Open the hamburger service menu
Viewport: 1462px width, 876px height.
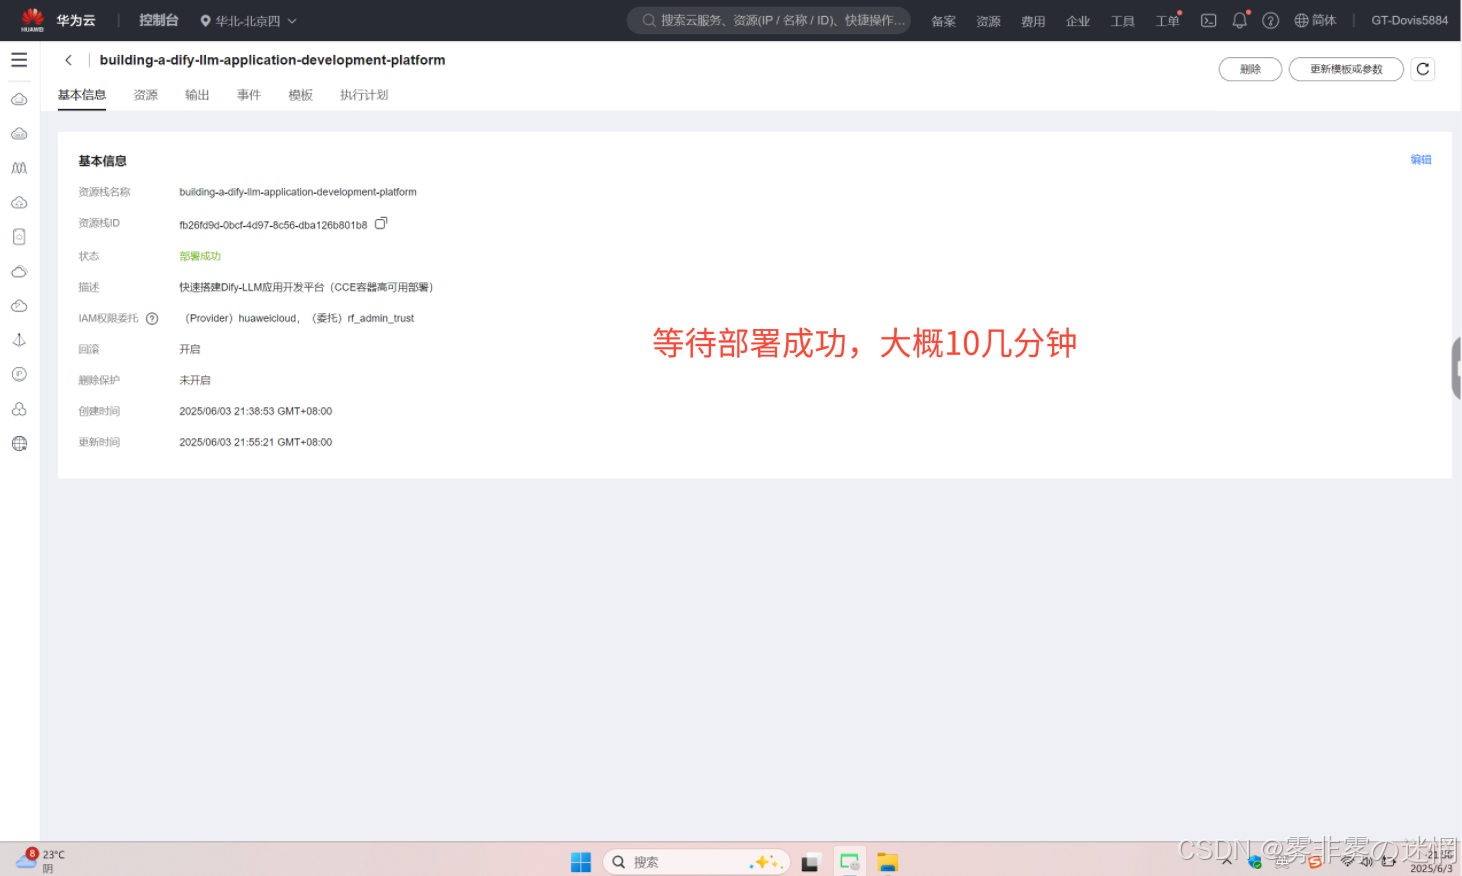click(x=19, y=60)
